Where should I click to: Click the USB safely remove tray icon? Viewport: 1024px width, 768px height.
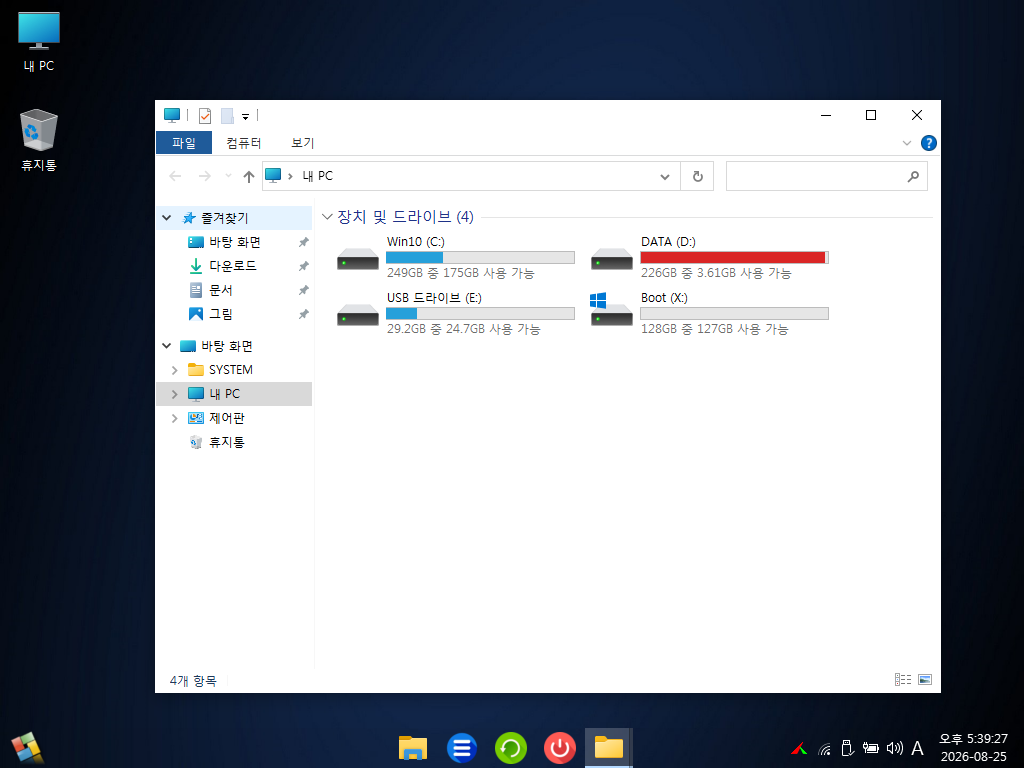coord(847,748)
